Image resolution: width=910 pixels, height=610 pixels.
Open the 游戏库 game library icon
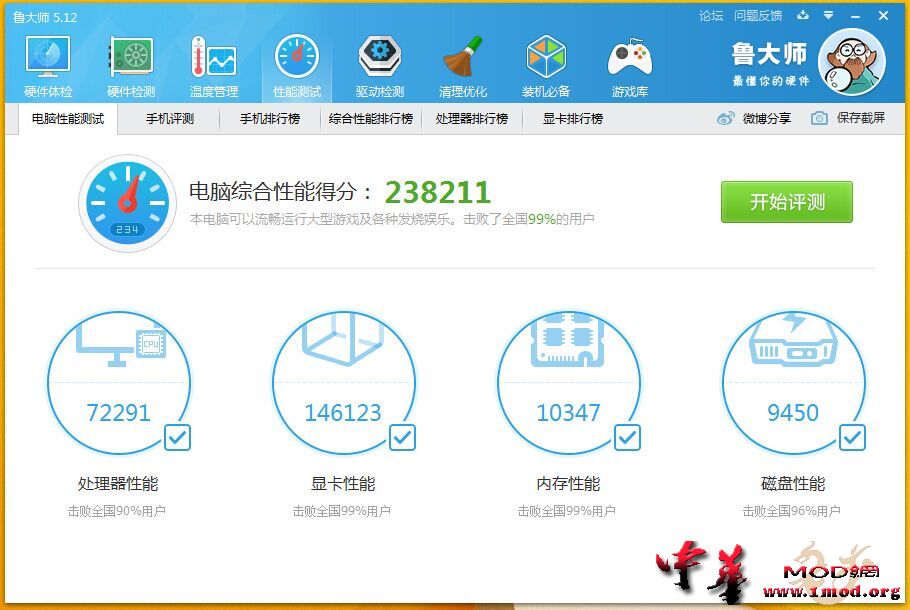pos(629,60)
